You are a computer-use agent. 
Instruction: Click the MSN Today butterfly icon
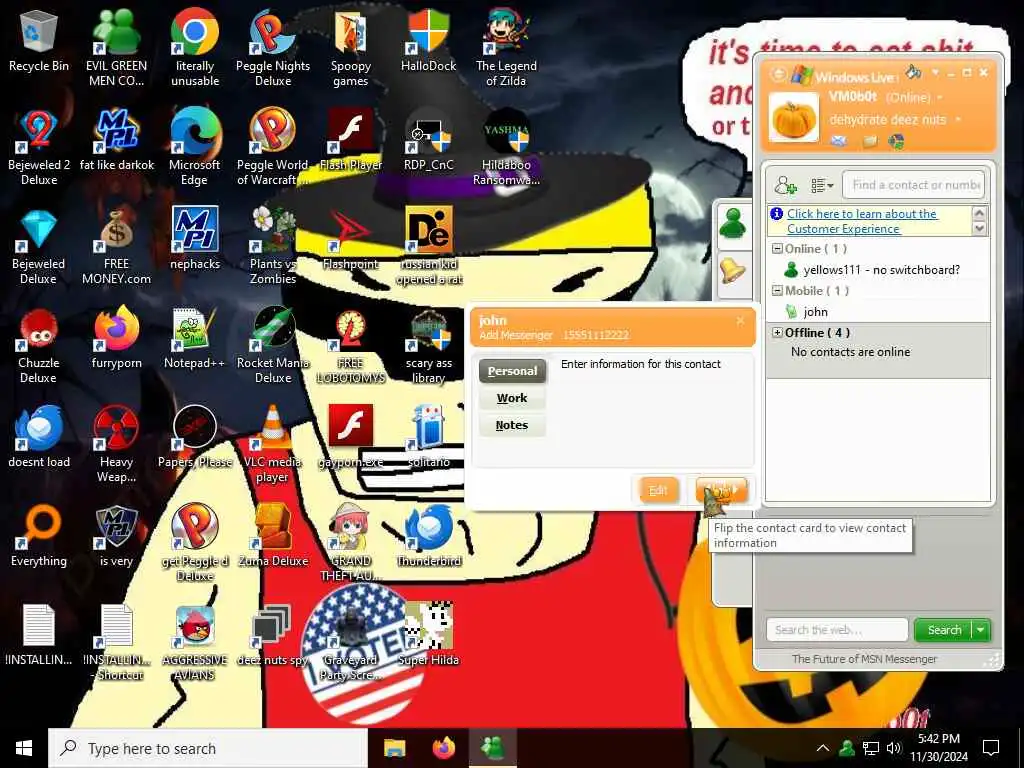pos(896,140)
